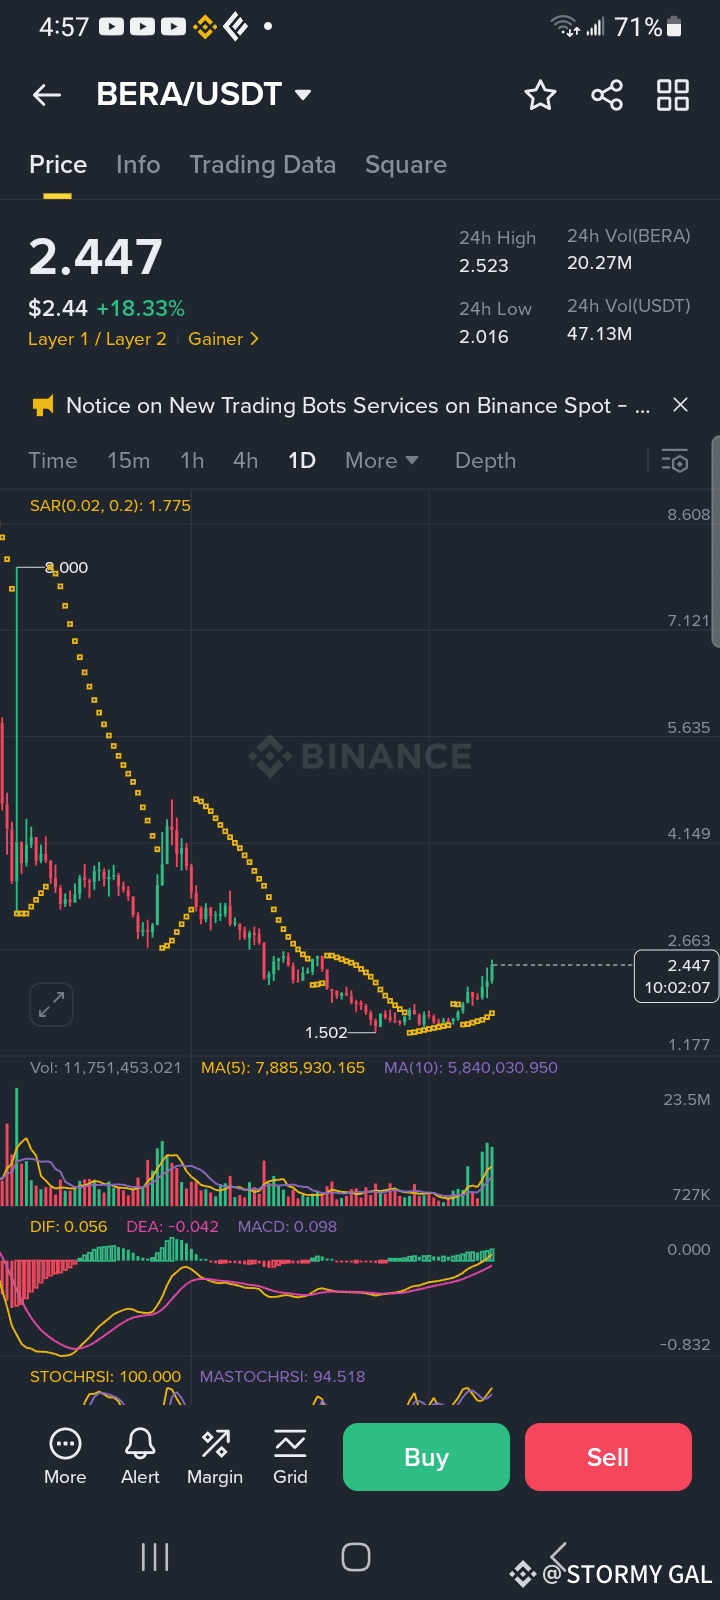Select the 4h chart interval
This screenshot has width=720, height=1600.
click(x=246, y=461)
